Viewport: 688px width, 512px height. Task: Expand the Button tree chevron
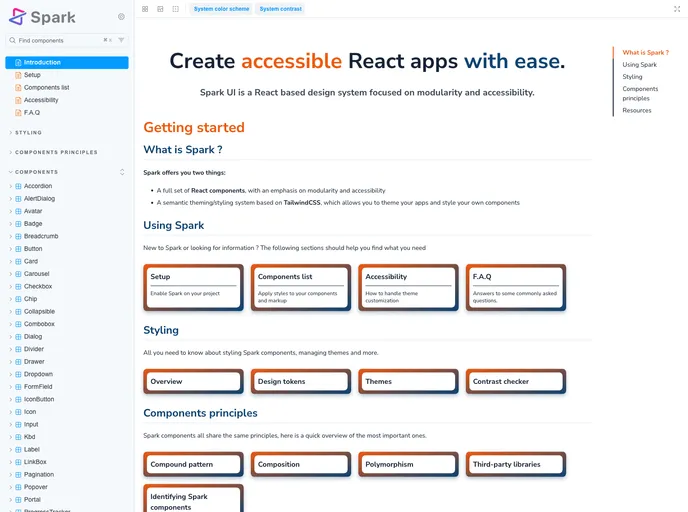coord(11,249)
